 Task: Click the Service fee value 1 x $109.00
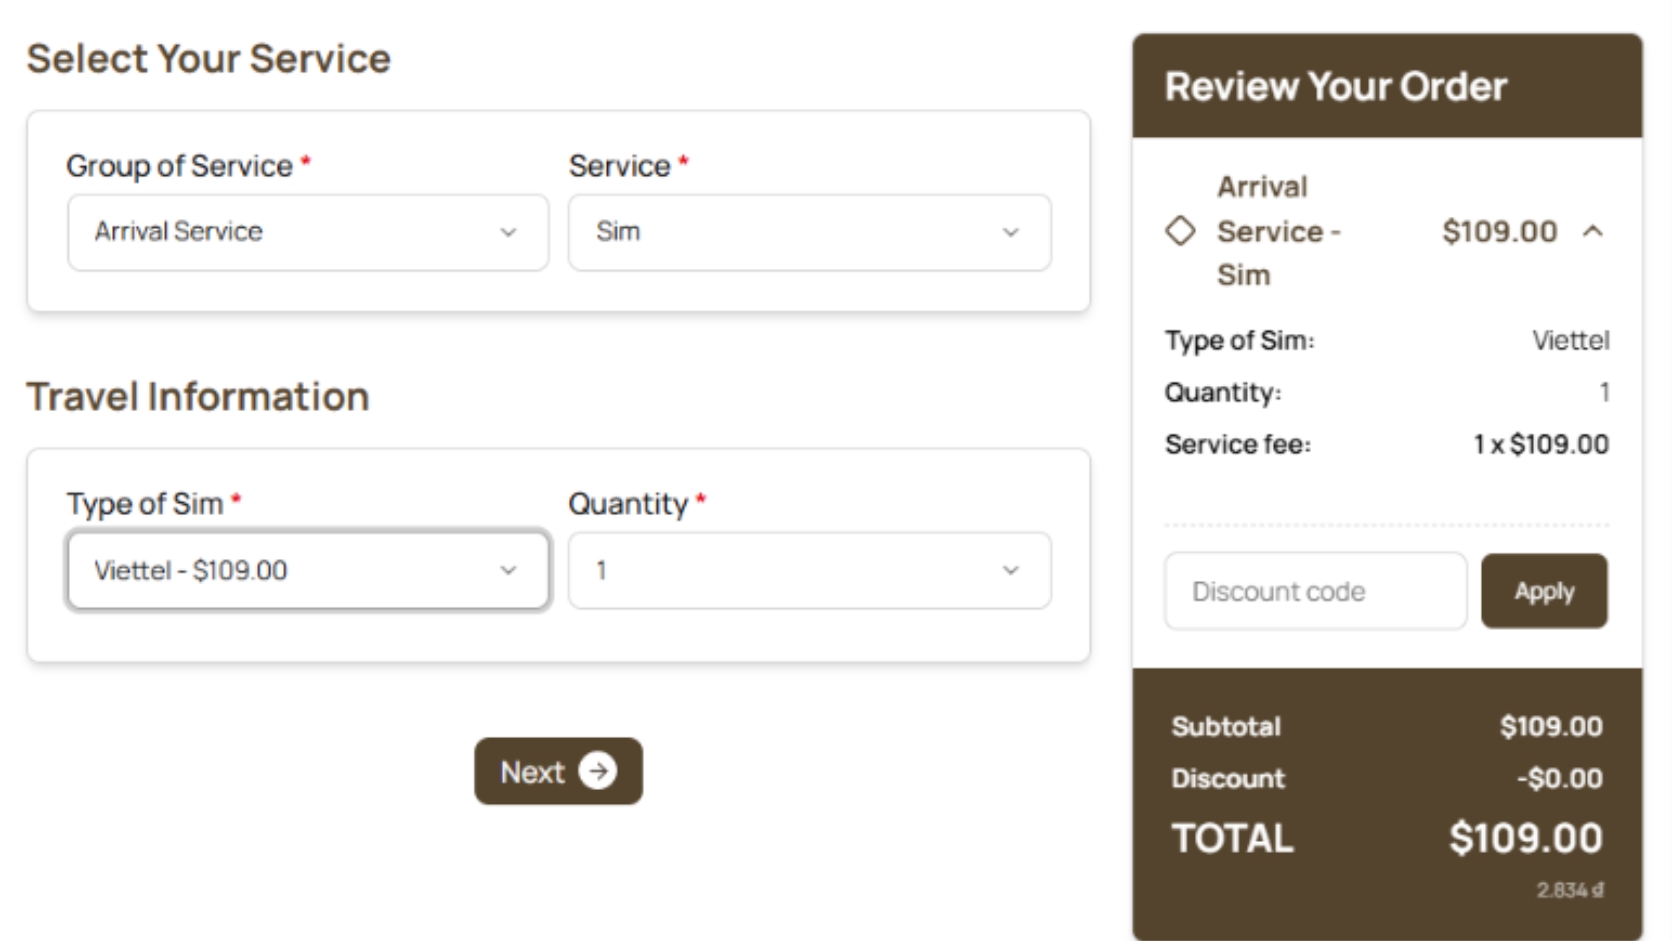[x=1541, y=444]
